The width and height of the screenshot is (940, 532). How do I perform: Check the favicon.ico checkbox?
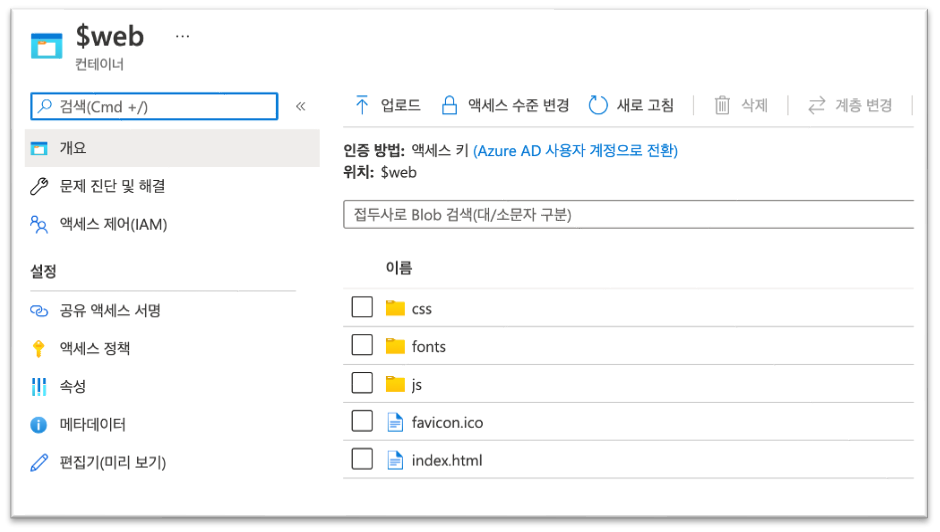tap(362, 421)
